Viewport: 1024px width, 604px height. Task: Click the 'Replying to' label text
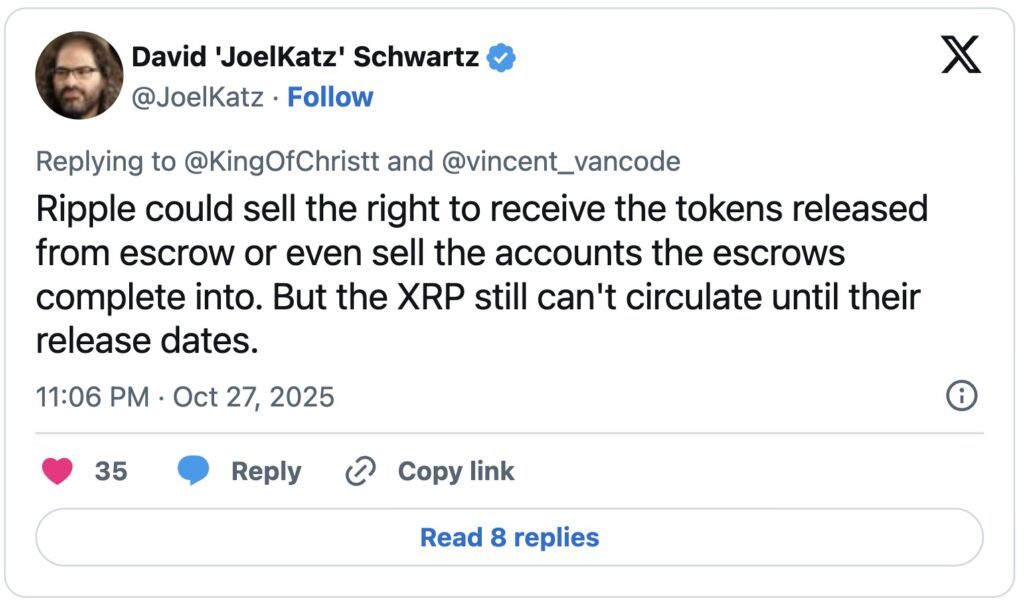click(99, 161)
